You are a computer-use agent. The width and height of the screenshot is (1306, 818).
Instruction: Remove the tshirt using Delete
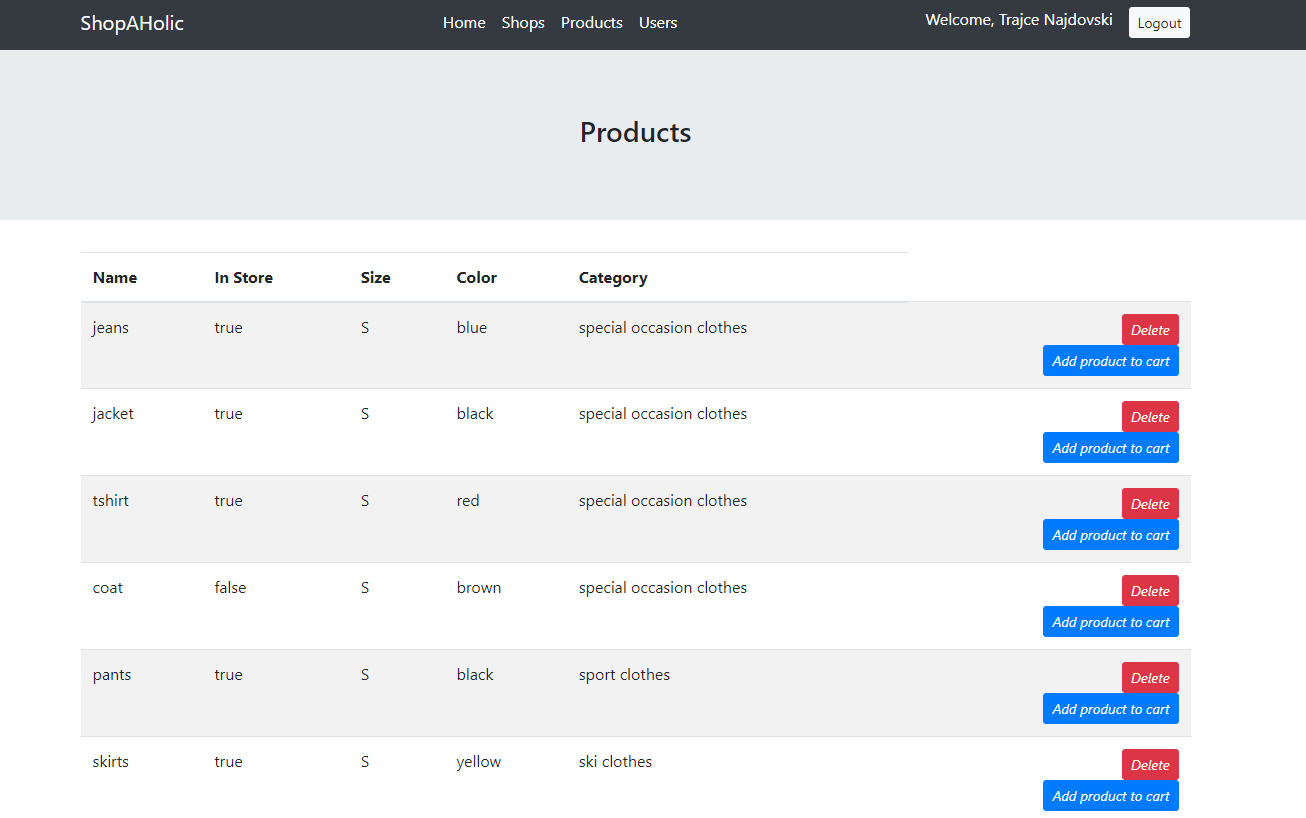click(x=1149, y=504)
